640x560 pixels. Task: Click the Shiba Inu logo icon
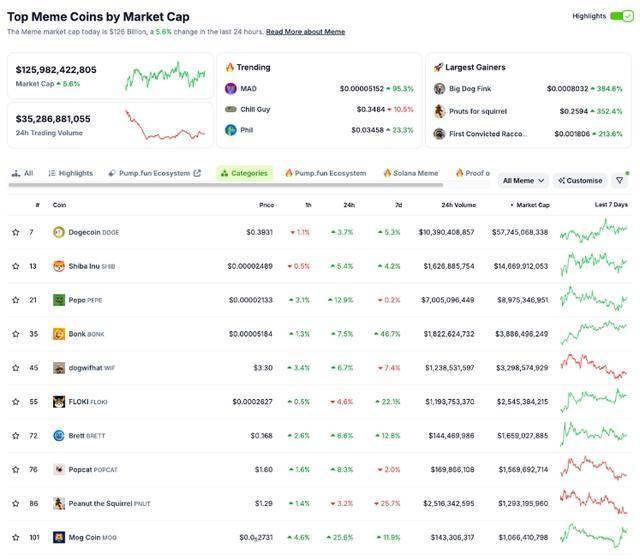[59, 266]
